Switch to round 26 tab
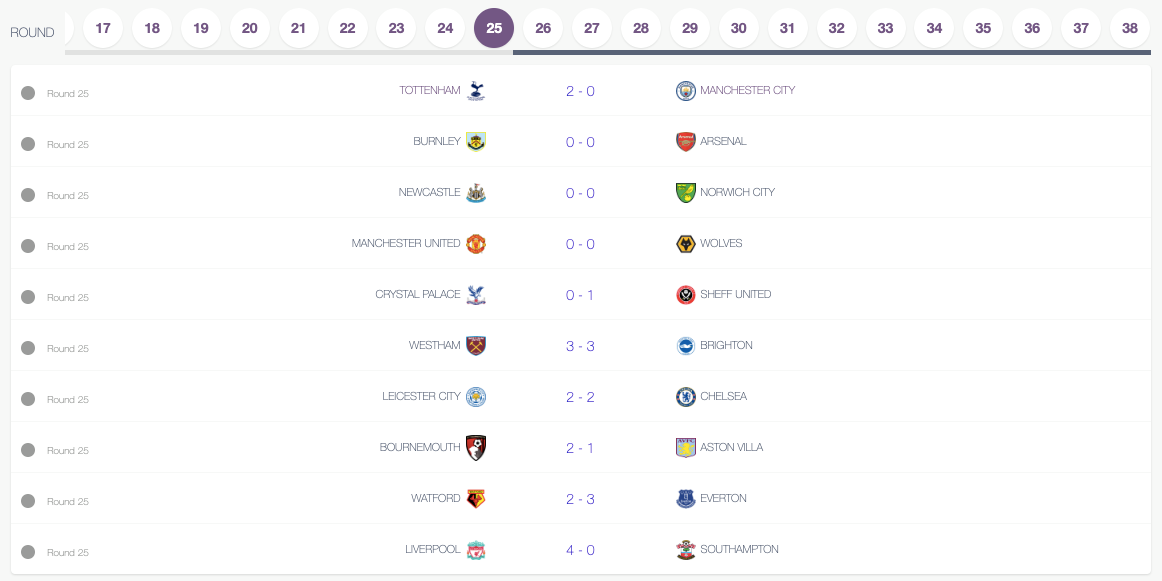Image resolution: width=1162 pixels, height=581 pixels. pos(543,28)
